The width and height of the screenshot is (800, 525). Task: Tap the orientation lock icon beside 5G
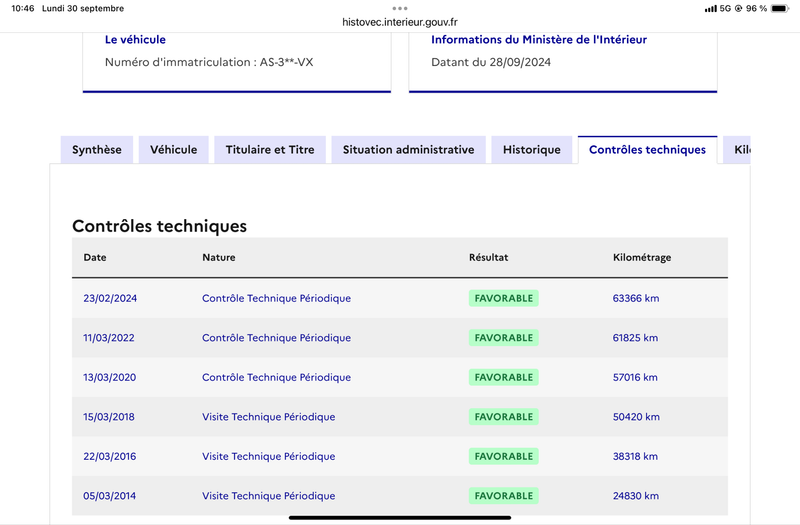point(738,9)
